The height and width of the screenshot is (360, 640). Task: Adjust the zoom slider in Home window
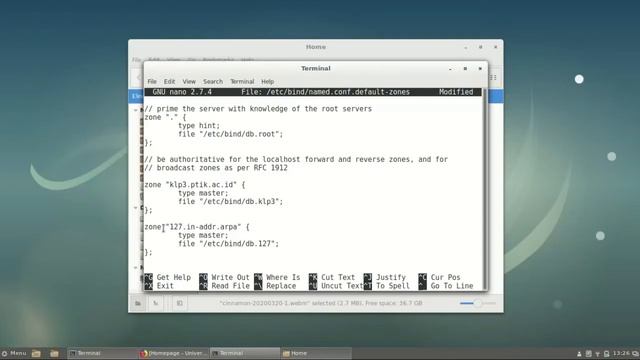(x=478, y=303)
